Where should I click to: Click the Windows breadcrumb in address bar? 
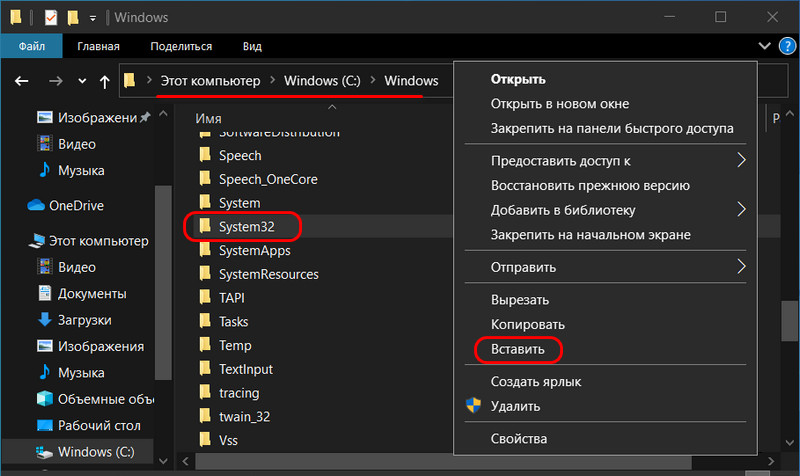411,81
